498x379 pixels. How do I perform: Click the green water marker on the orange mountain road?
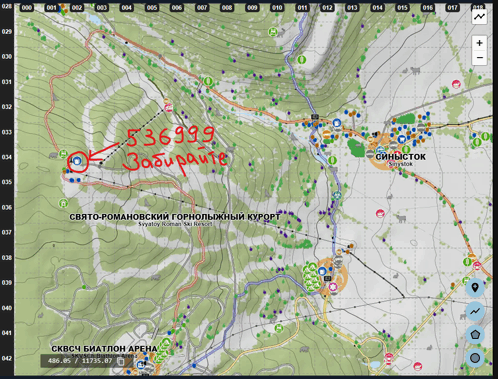click(x=208, y=81)
